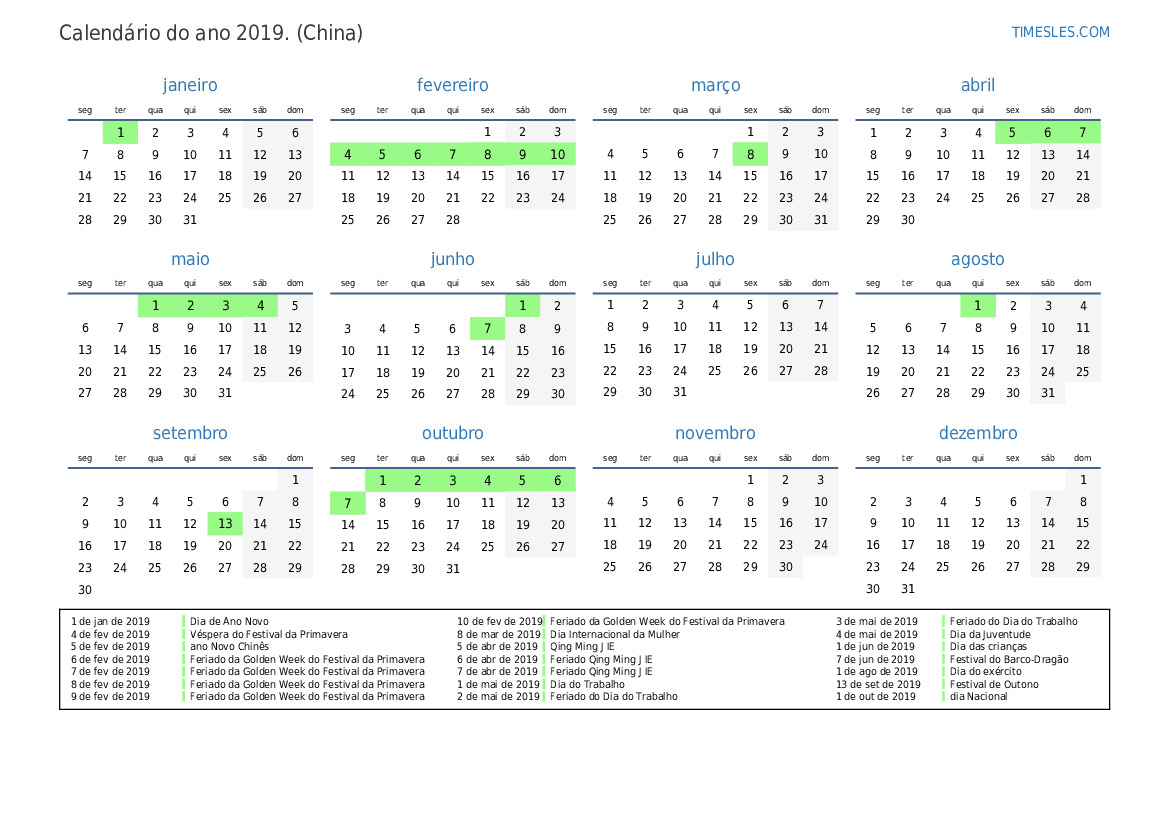Click the 'Calendário do ano 2019. (China)' title
The width and height of the screenshot is (1169, 827).
(x=211, y=33)
